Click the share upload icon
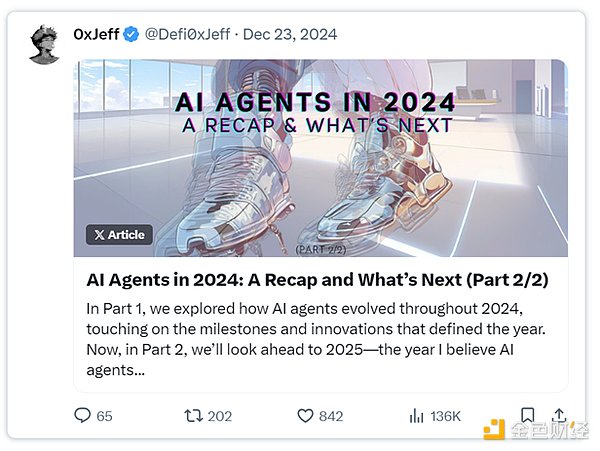Screen dimensions: 600x451 559,414
